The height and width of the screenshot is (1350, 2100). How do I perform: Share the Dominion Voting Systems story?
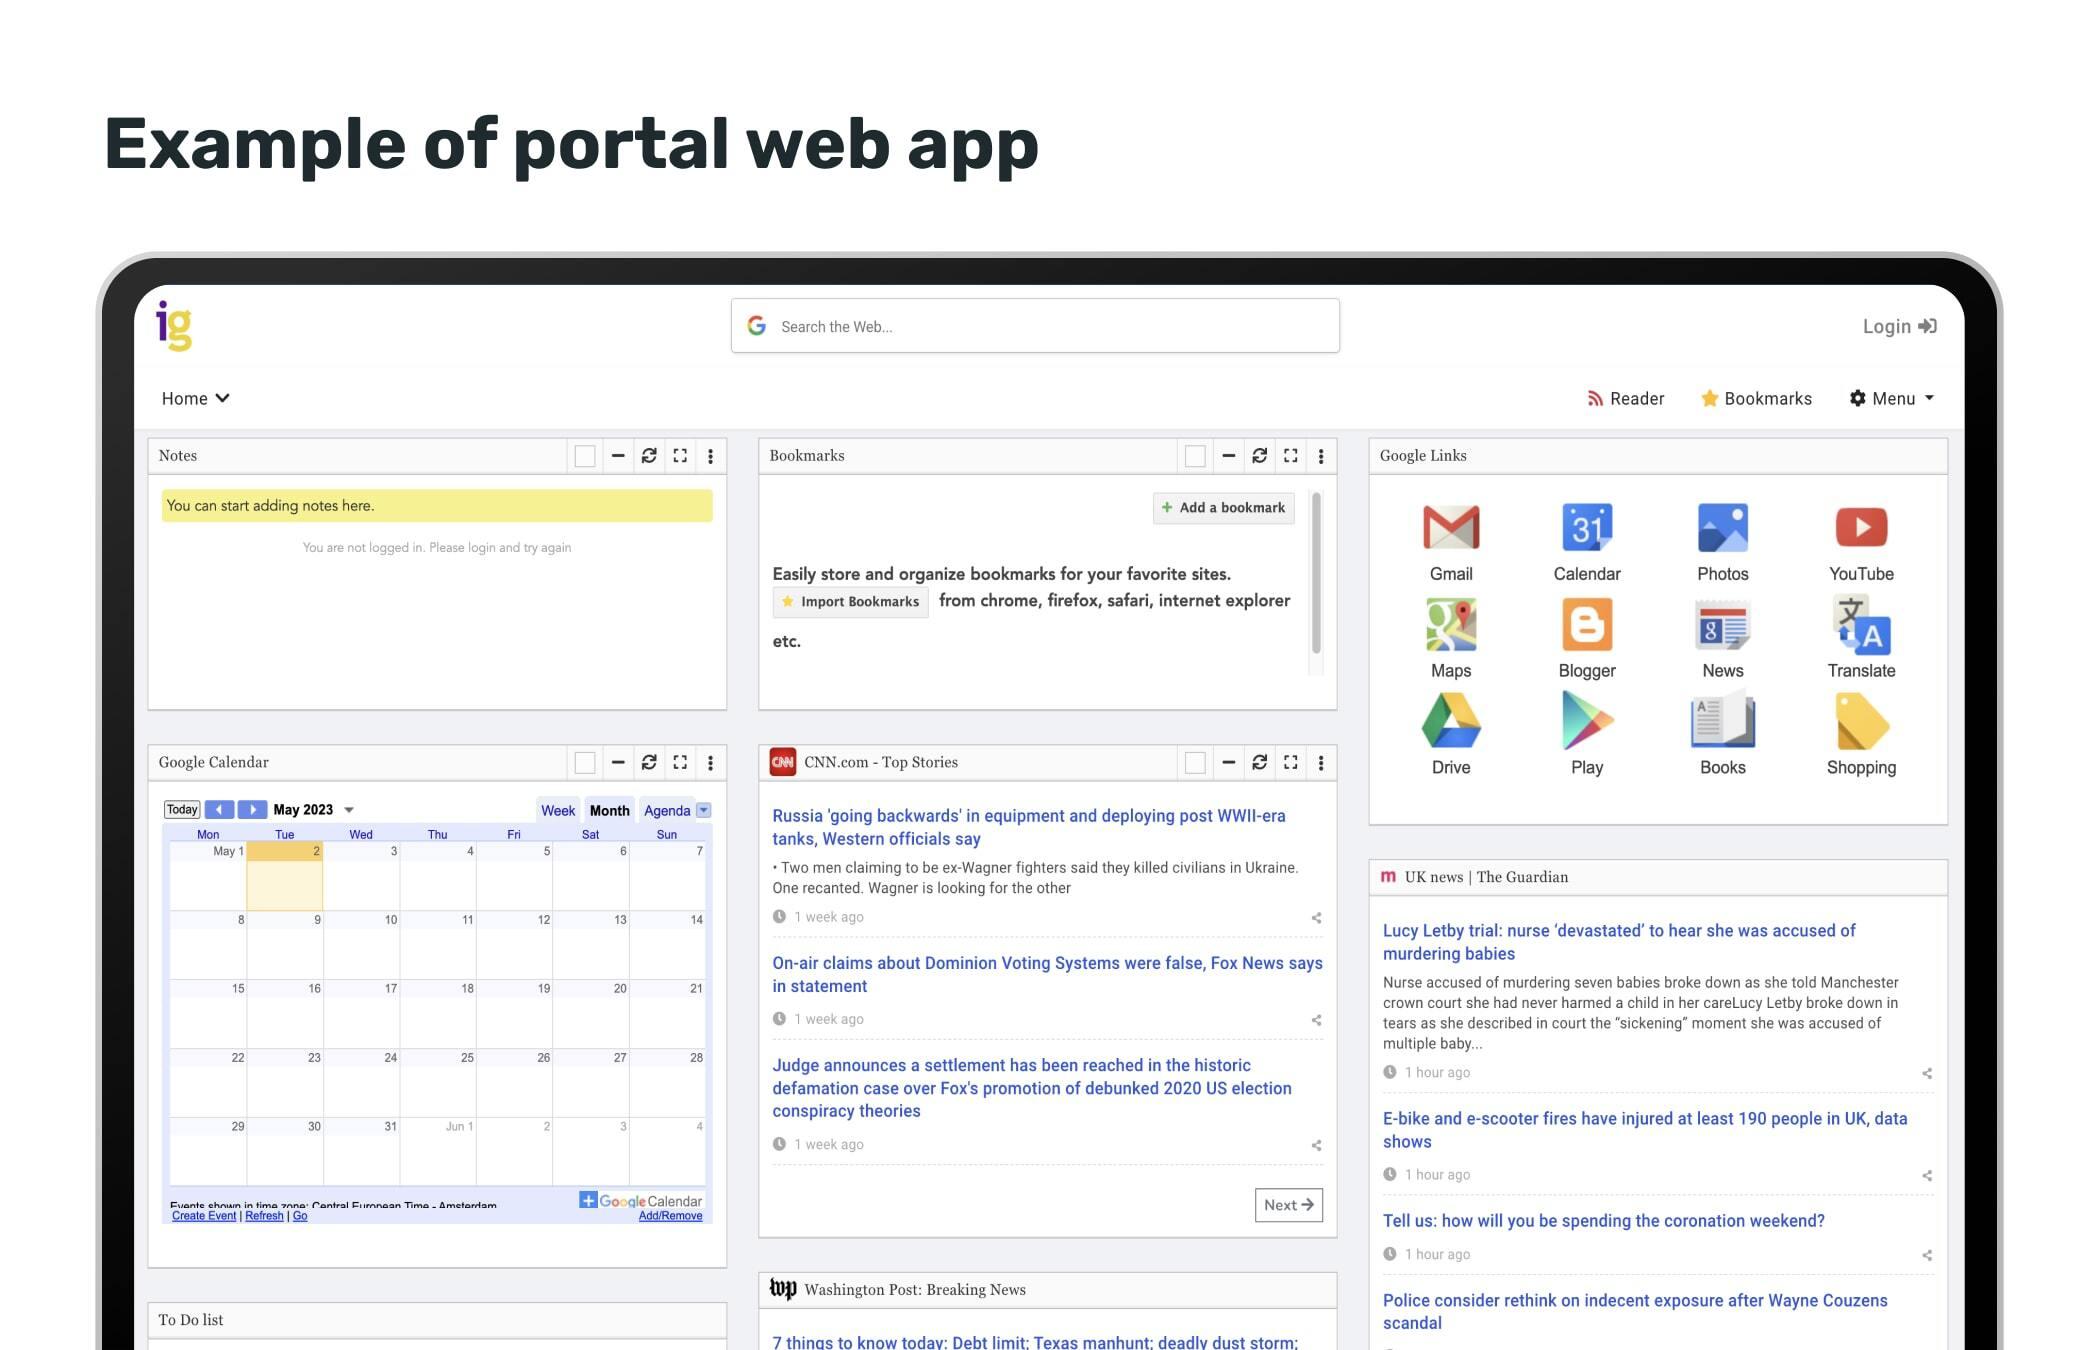tap(1316, 1020)
